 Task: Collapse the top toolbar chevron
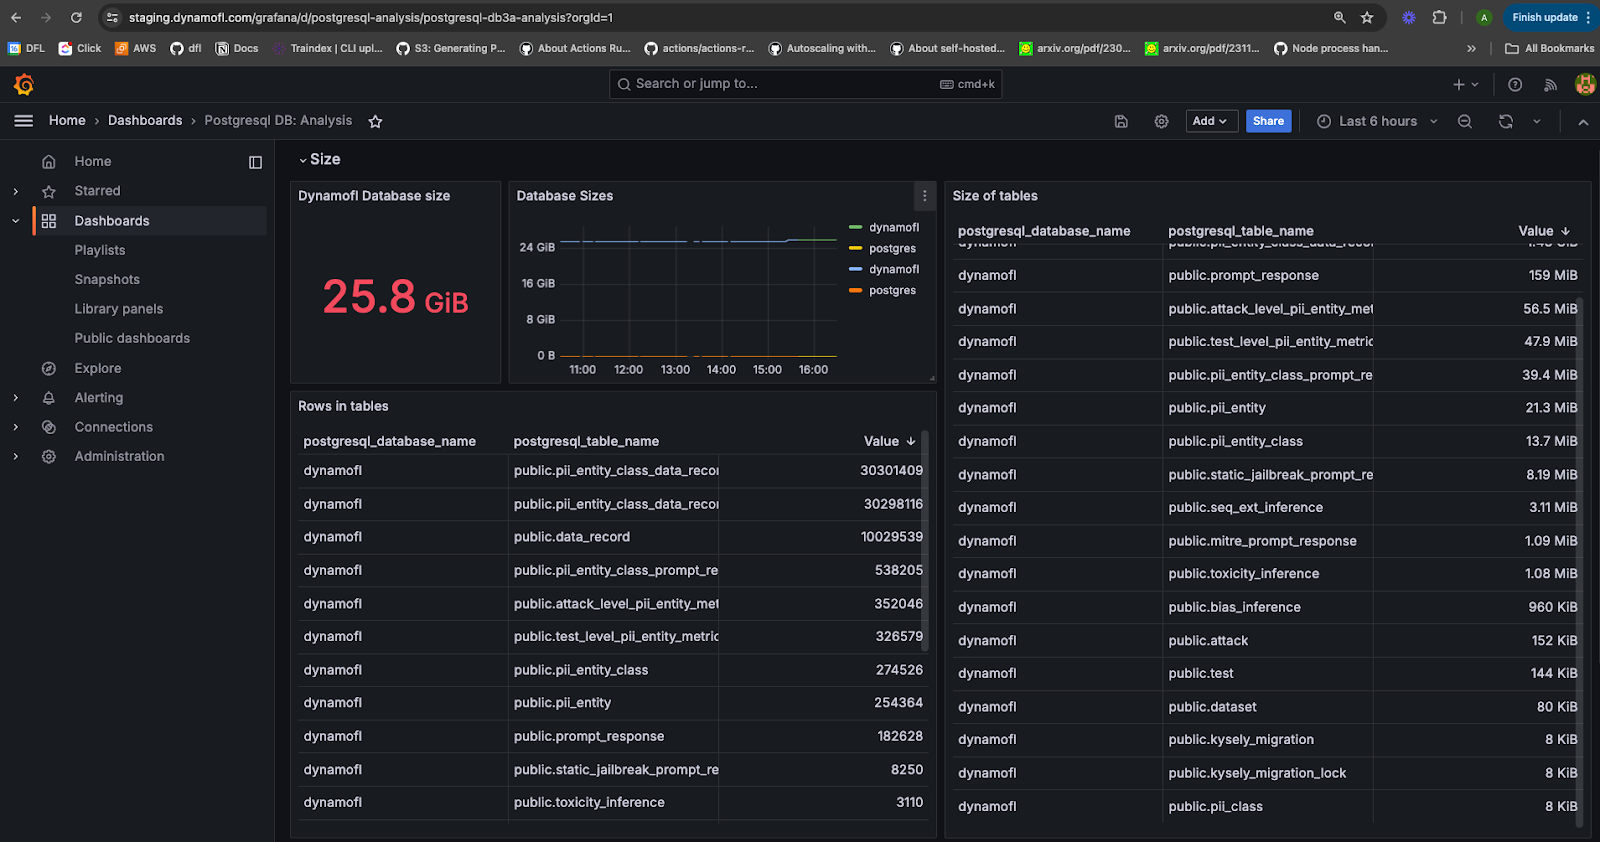(1583, 121)
